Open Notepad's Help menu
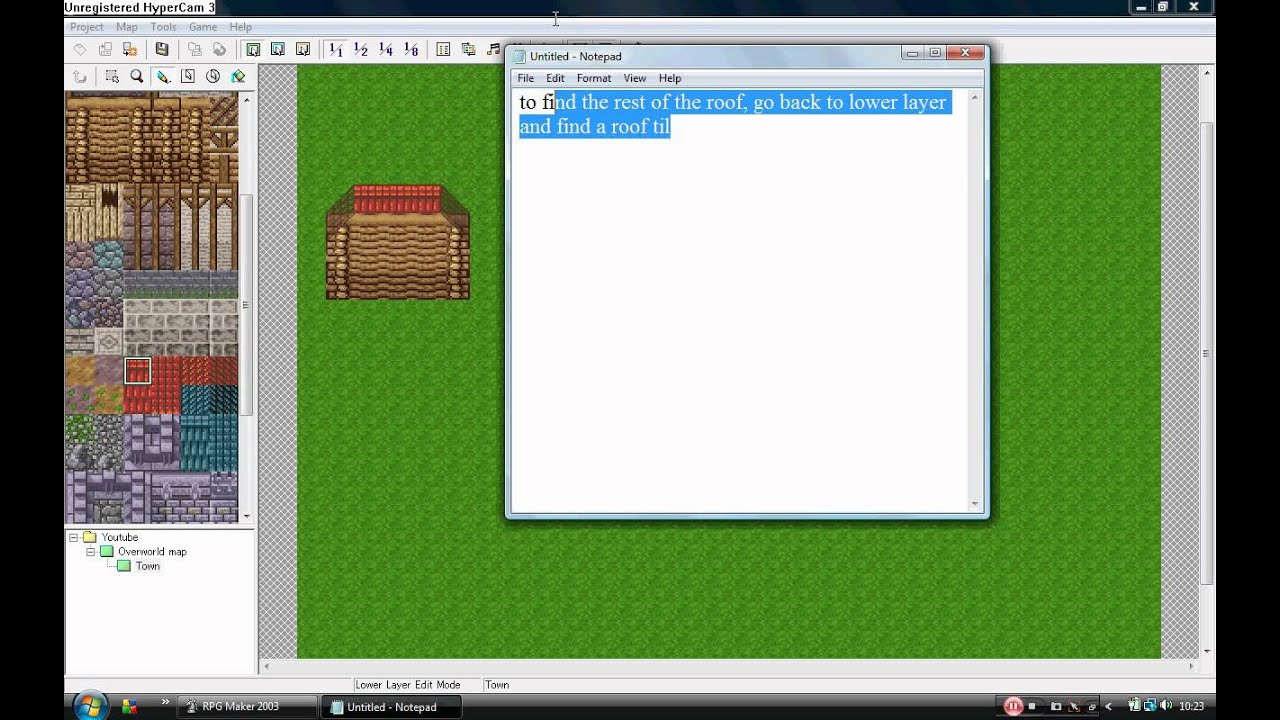This screenshot has width=1280, height=720. click(x=670, y=78)
